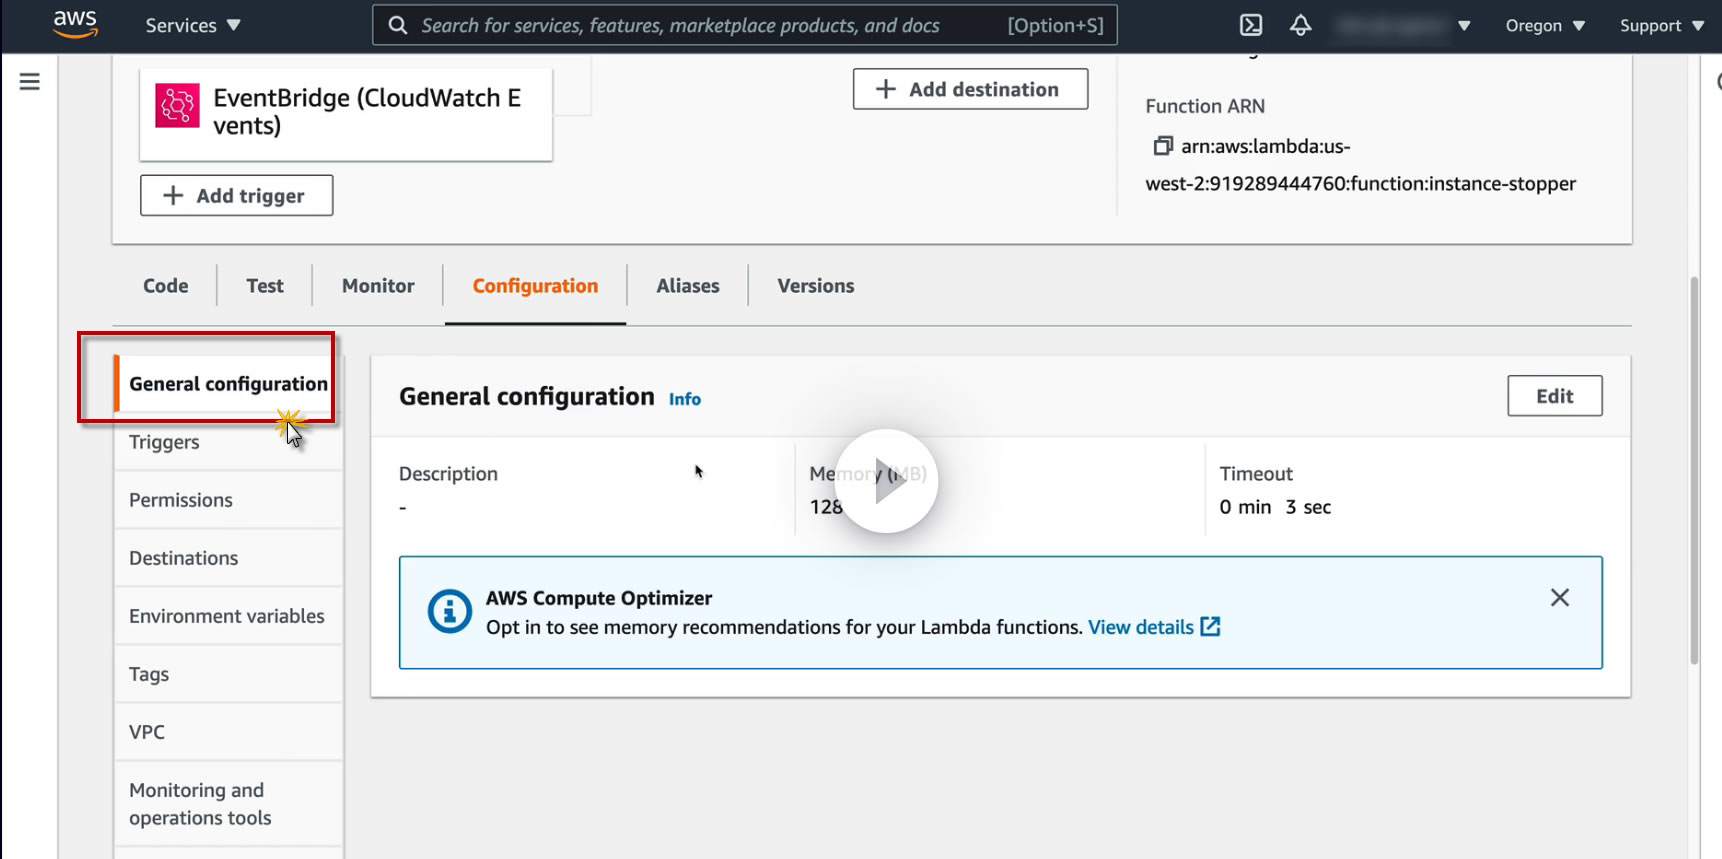Expand the Services dropdown
1722x859 pixels.
[x=193, y=25]
